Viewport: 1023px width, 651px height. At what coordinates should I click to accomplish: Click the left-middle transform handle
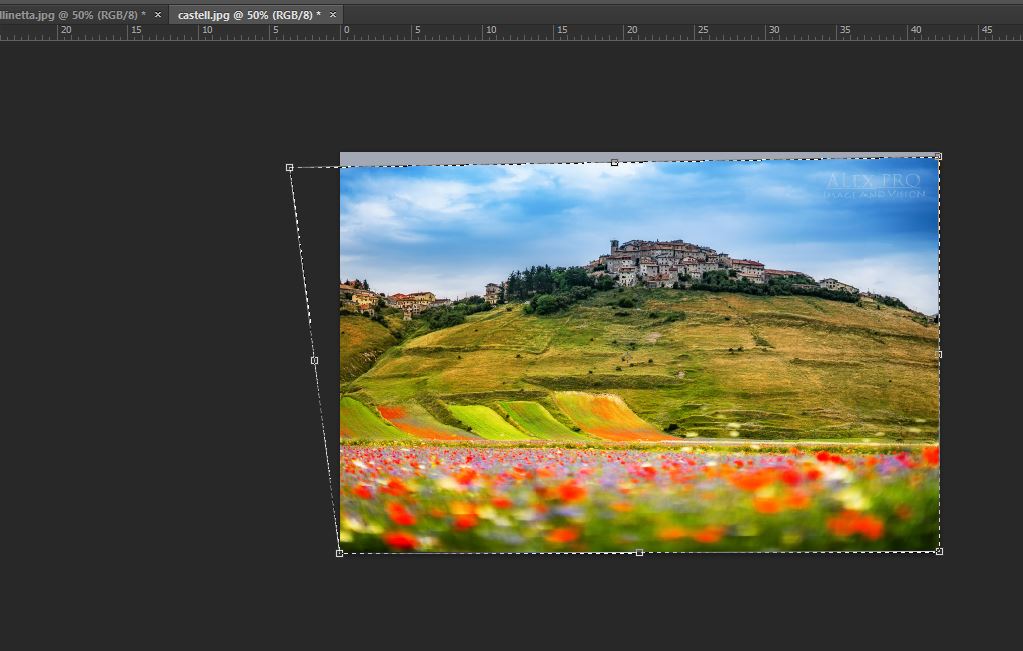[x=314, y=360]
